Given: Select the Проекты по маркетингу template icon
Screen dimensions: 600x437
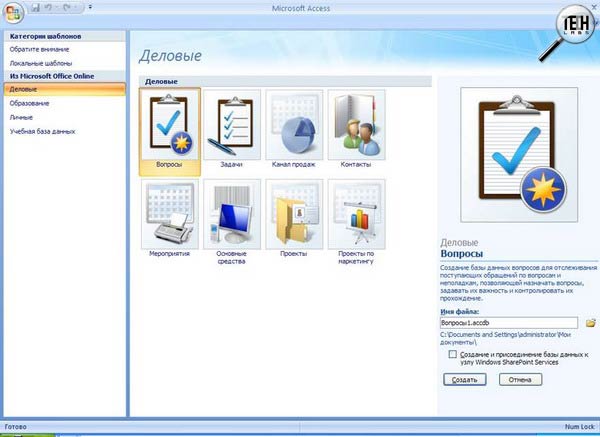Looking at the screenshot, I should (356, 214).
